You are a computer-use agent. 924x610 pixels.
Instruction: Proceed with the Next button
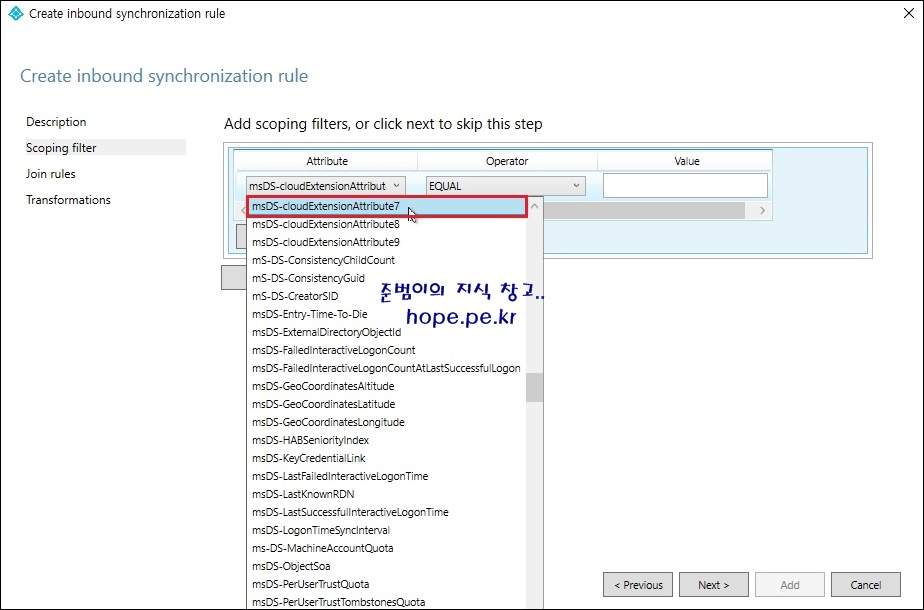click(x=714, y=585)
